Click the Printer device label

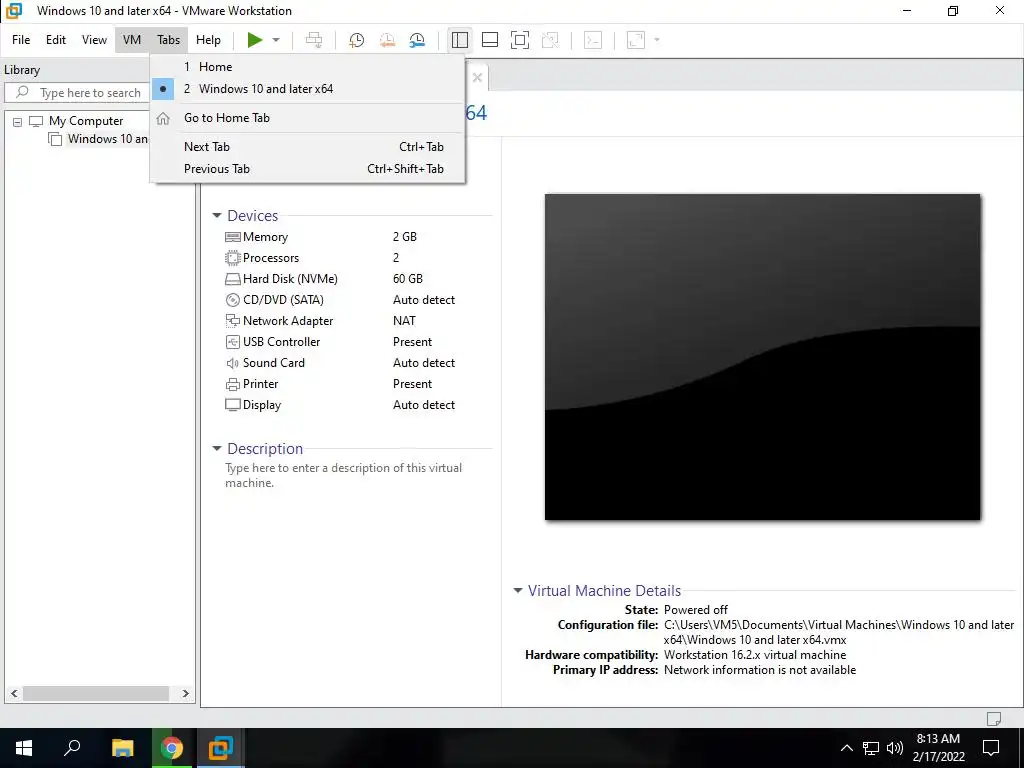coord(261,383)
